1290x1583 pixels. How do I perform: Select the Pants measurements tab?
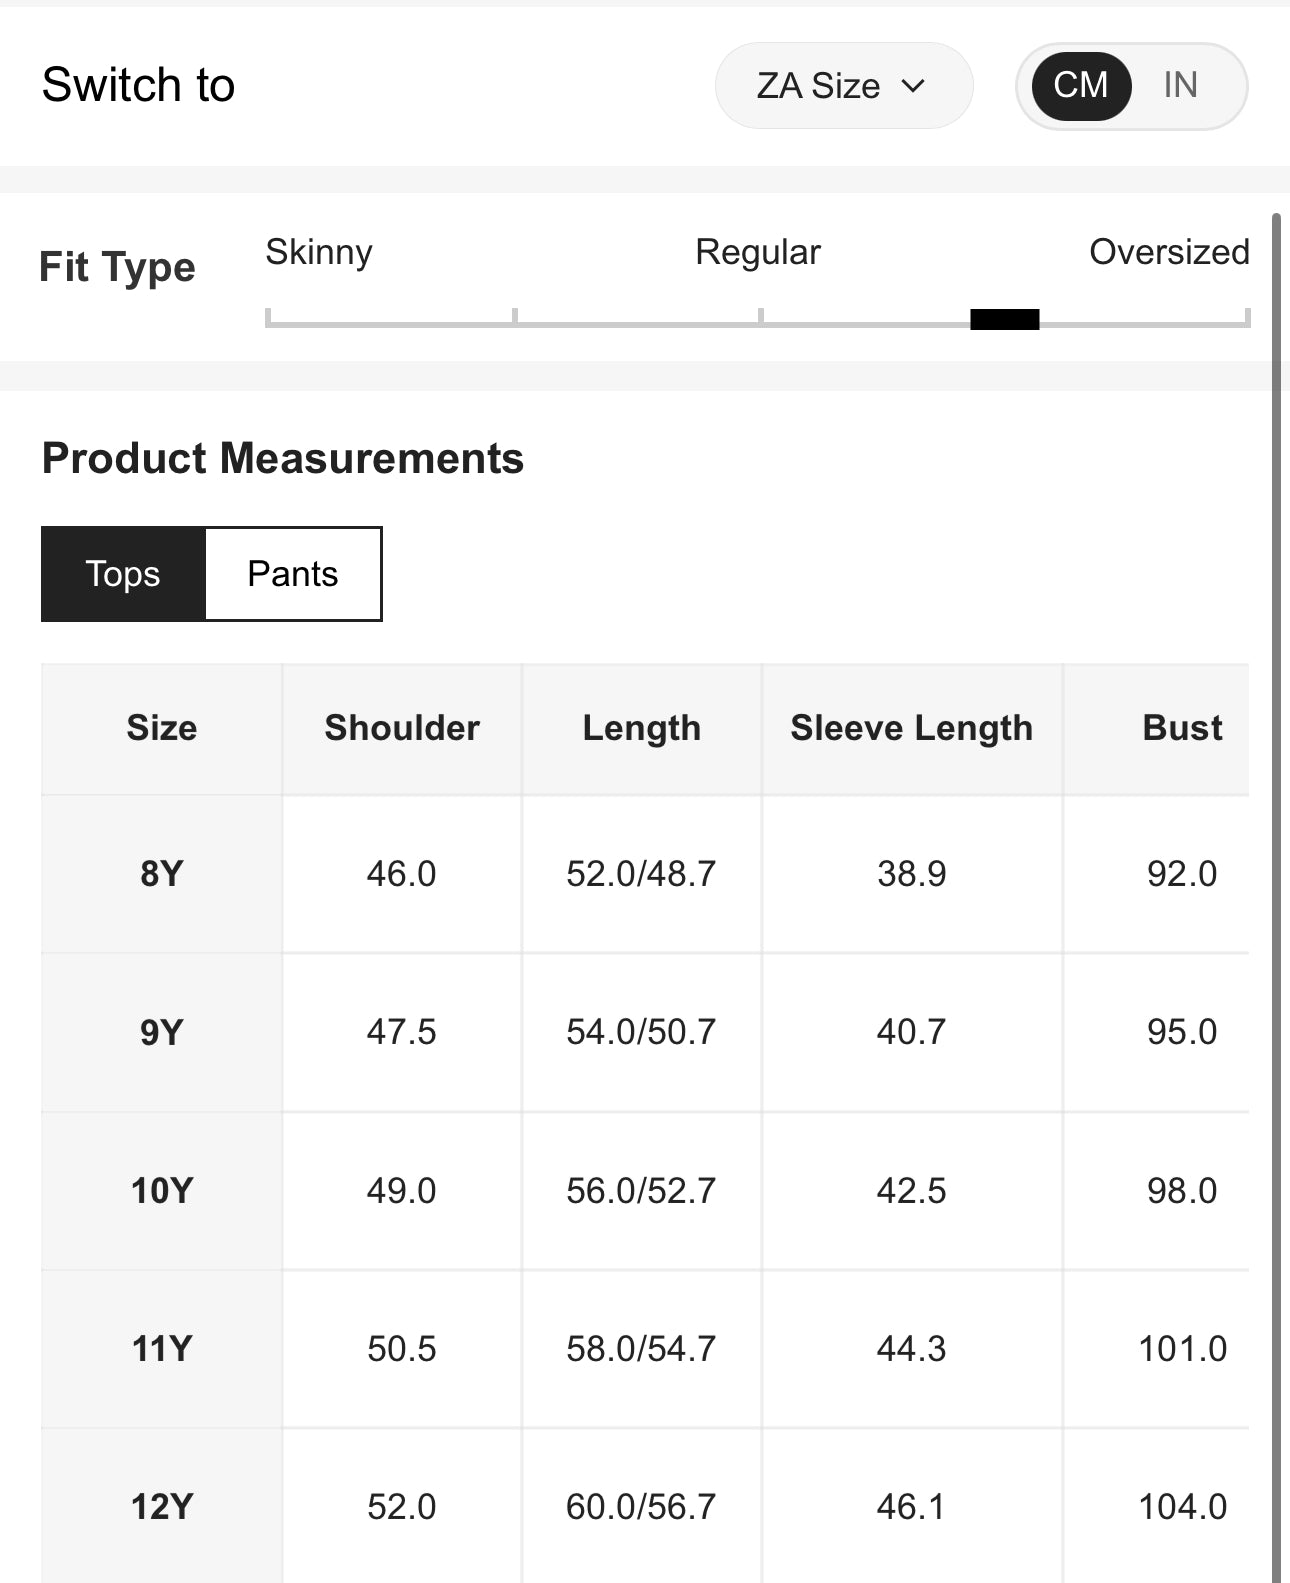point(293,574)
